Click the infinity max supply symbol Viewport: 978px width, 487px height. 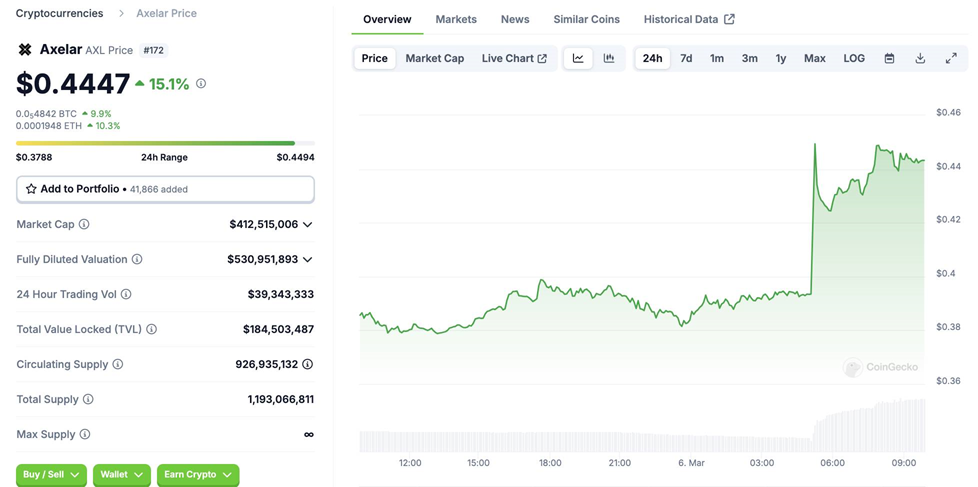[309, 435]
